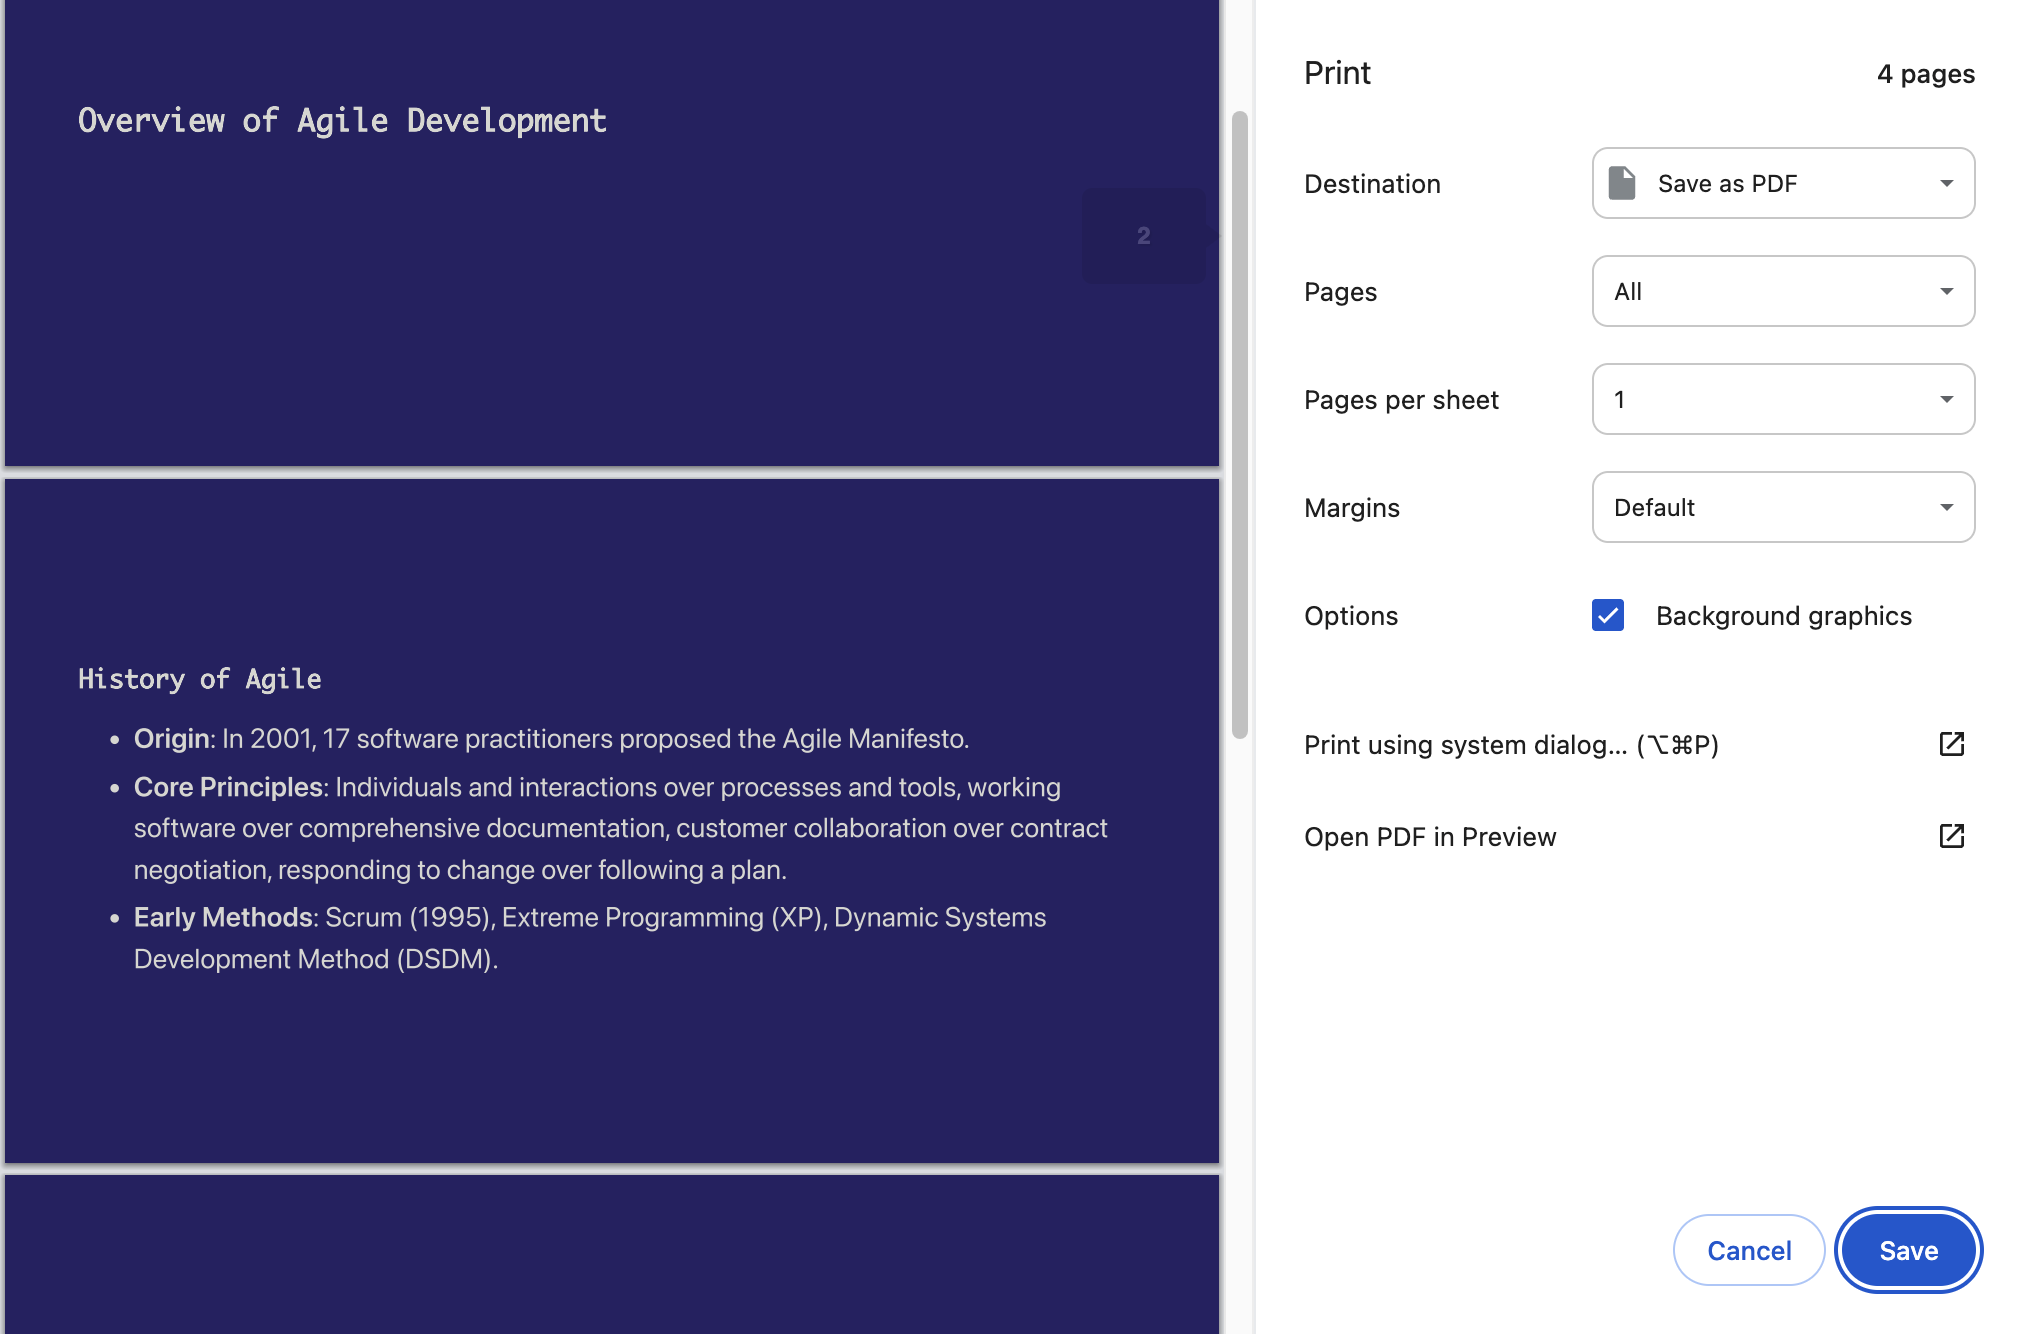
Task: Click the Cancel button
Action: pyautogui.click(x=1749, y=1250)
